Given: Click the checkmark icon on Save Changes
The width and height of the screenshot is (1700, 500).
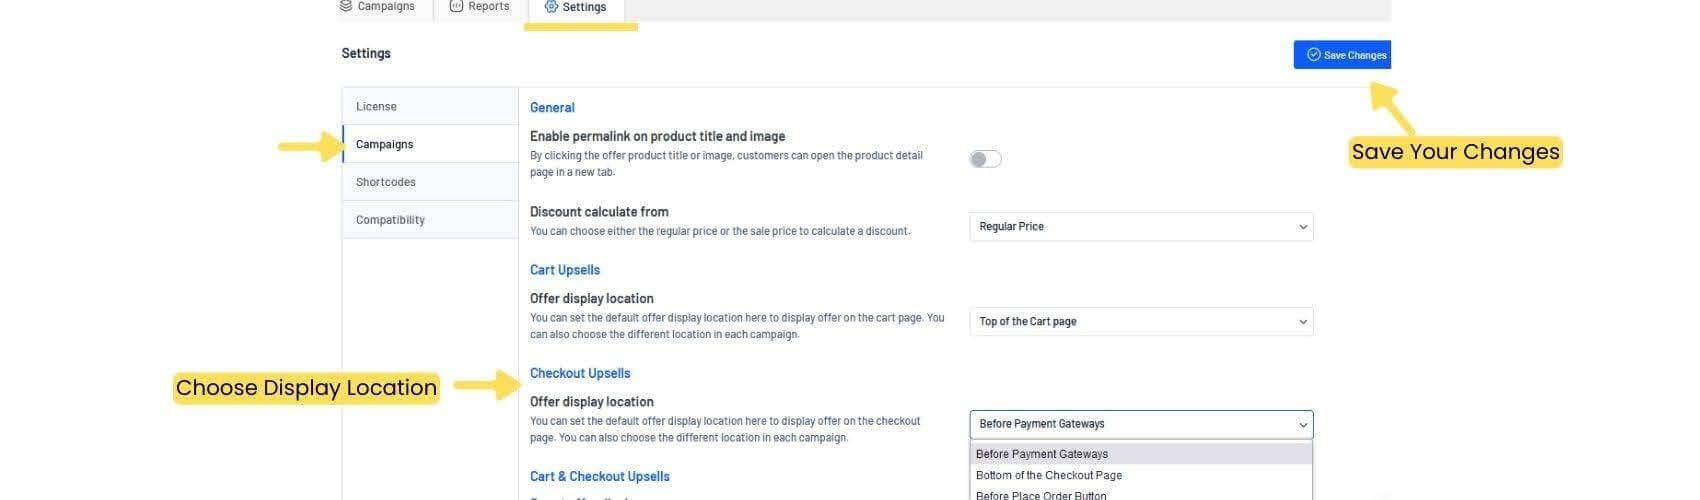Looking at the screenshot, I should 1314,55.
